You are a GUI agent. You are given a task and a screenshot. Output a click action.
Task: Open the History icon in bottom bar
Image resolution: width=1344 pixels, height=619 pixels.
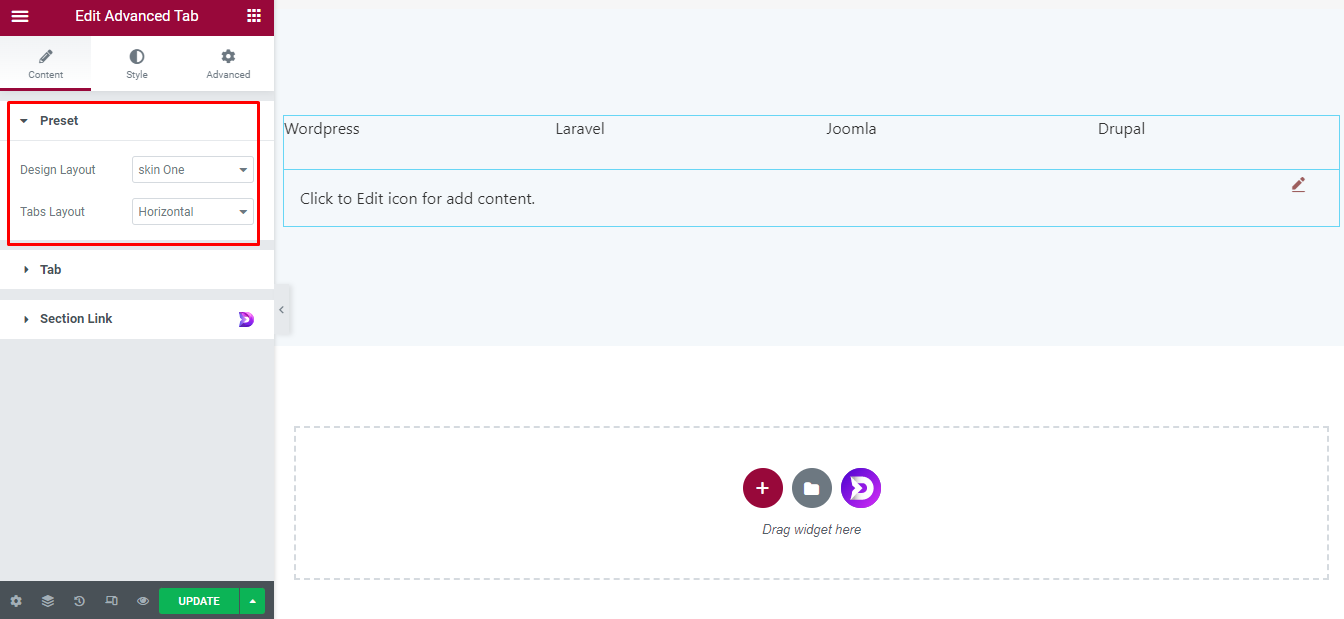(x=80, y=601)
